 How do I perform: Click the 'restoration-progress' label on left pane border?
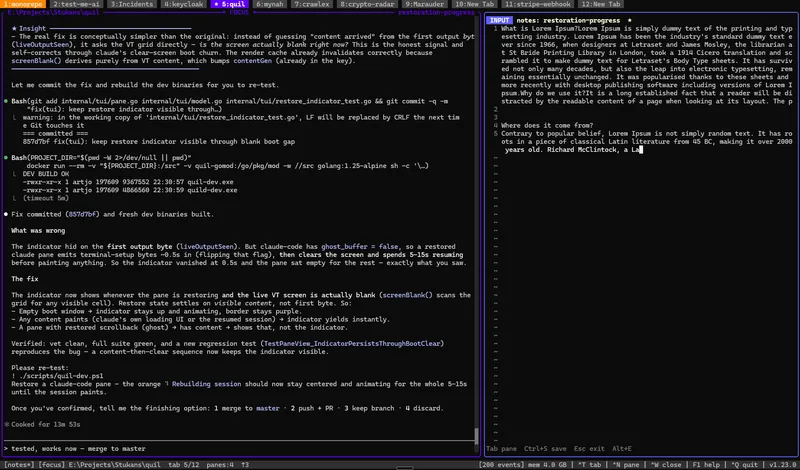click(x=436, y=12)
